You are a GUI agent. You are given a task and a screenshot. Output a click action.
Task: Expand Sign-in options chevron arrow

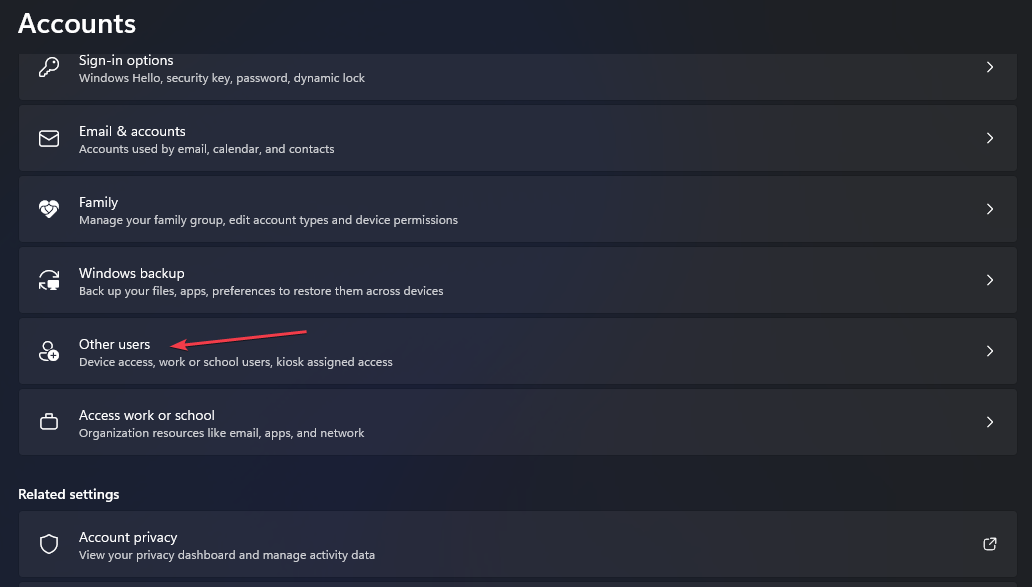coord(990,67)
